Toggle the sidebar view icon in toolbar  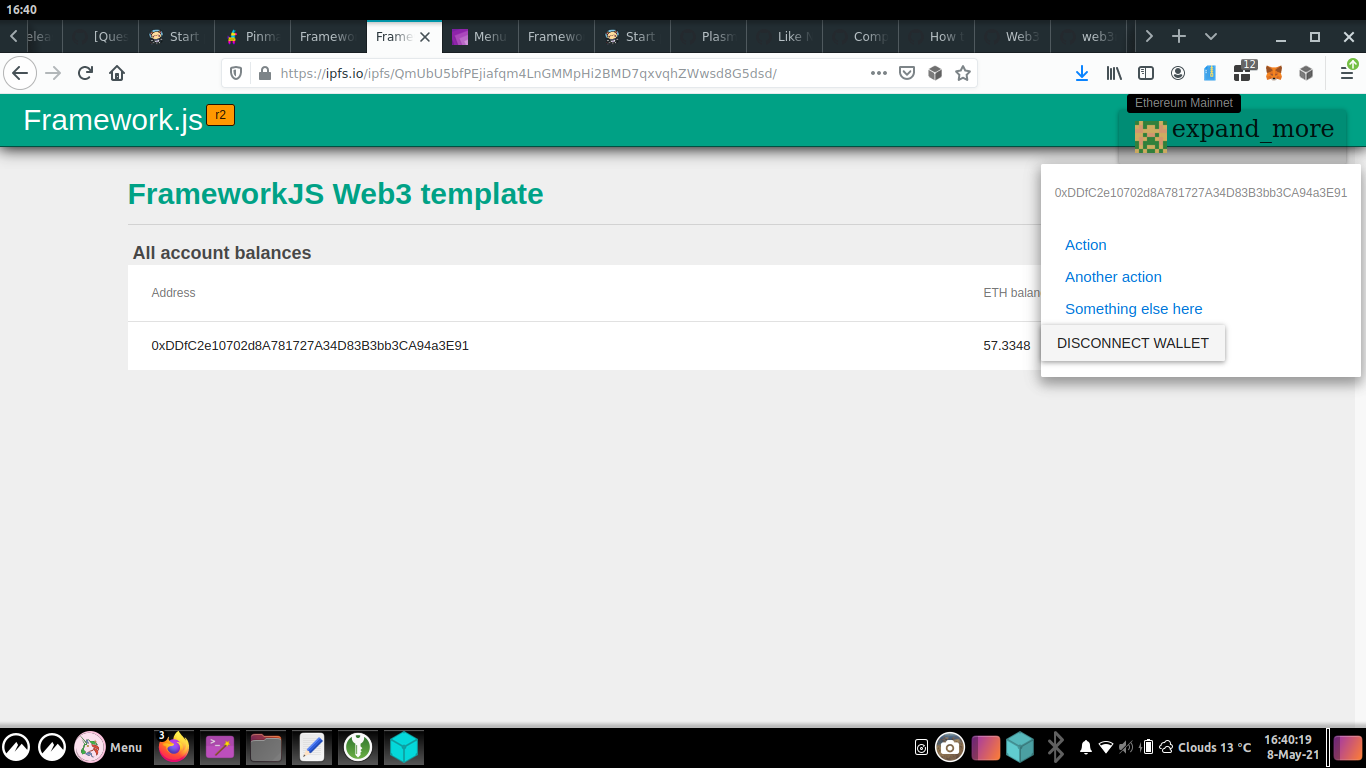coord(1146,72)
